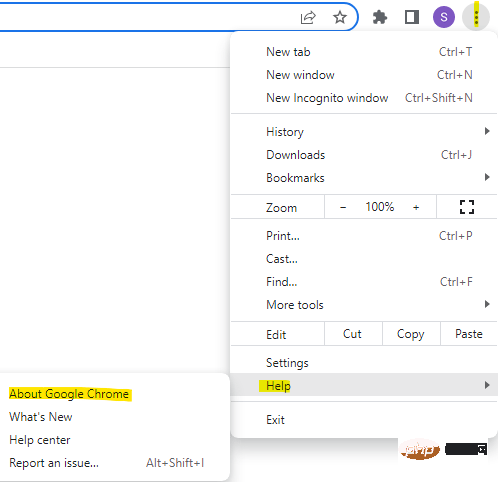498x482 pixels.
Task: Choose Find... from the menu
Action: tap(364, 282)
